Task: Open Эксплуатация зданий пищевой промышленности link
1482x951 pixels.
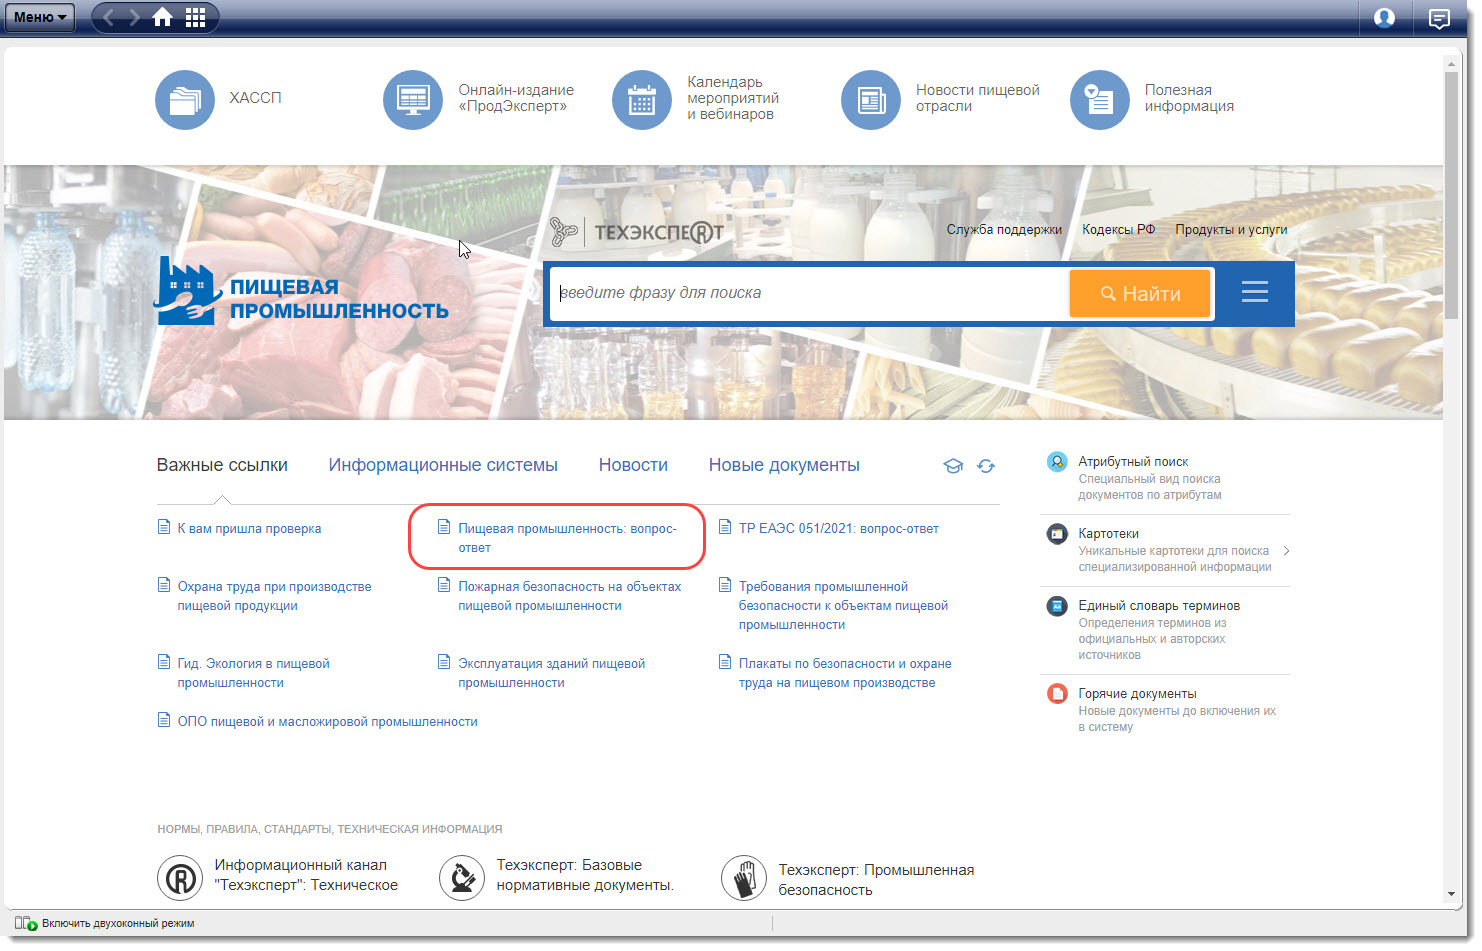Action: (x=551, y=673)
